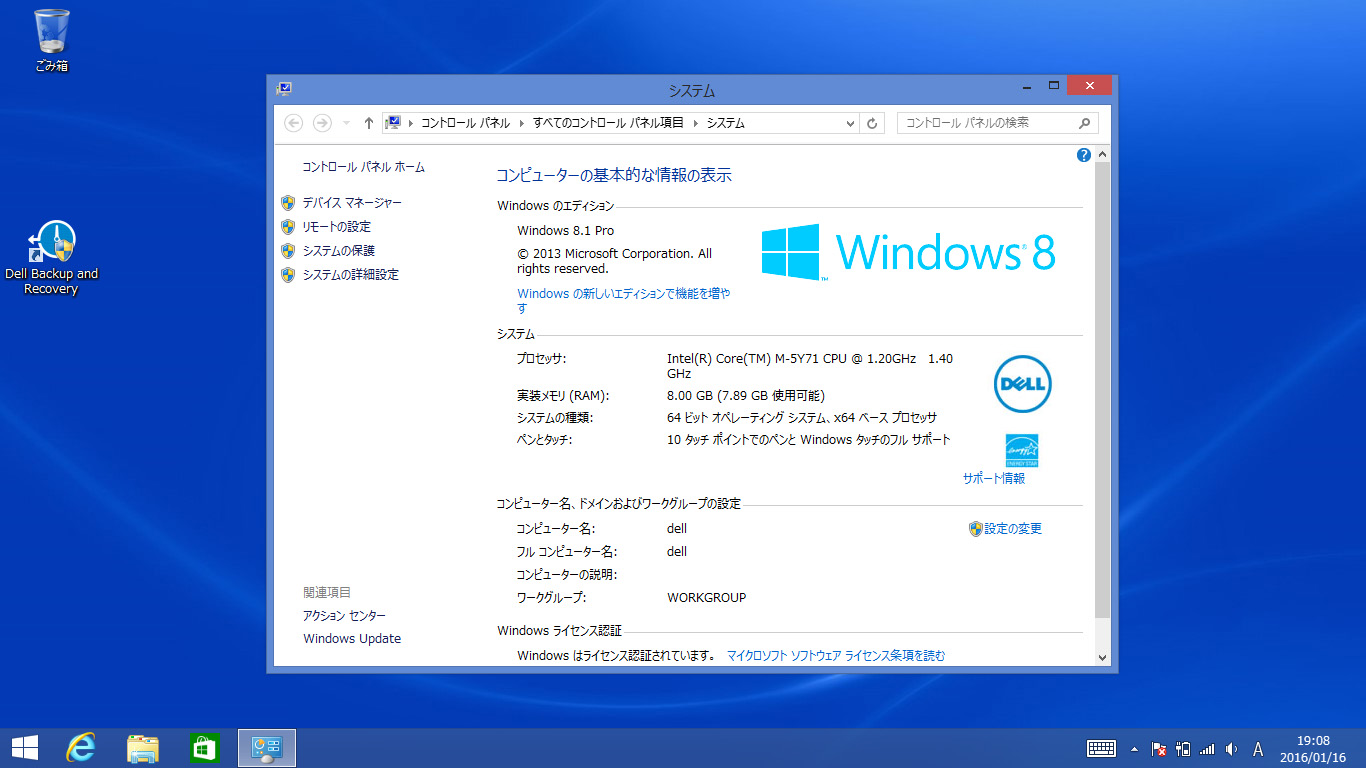Click the address bar refresh button

click(x=873, y=123)
